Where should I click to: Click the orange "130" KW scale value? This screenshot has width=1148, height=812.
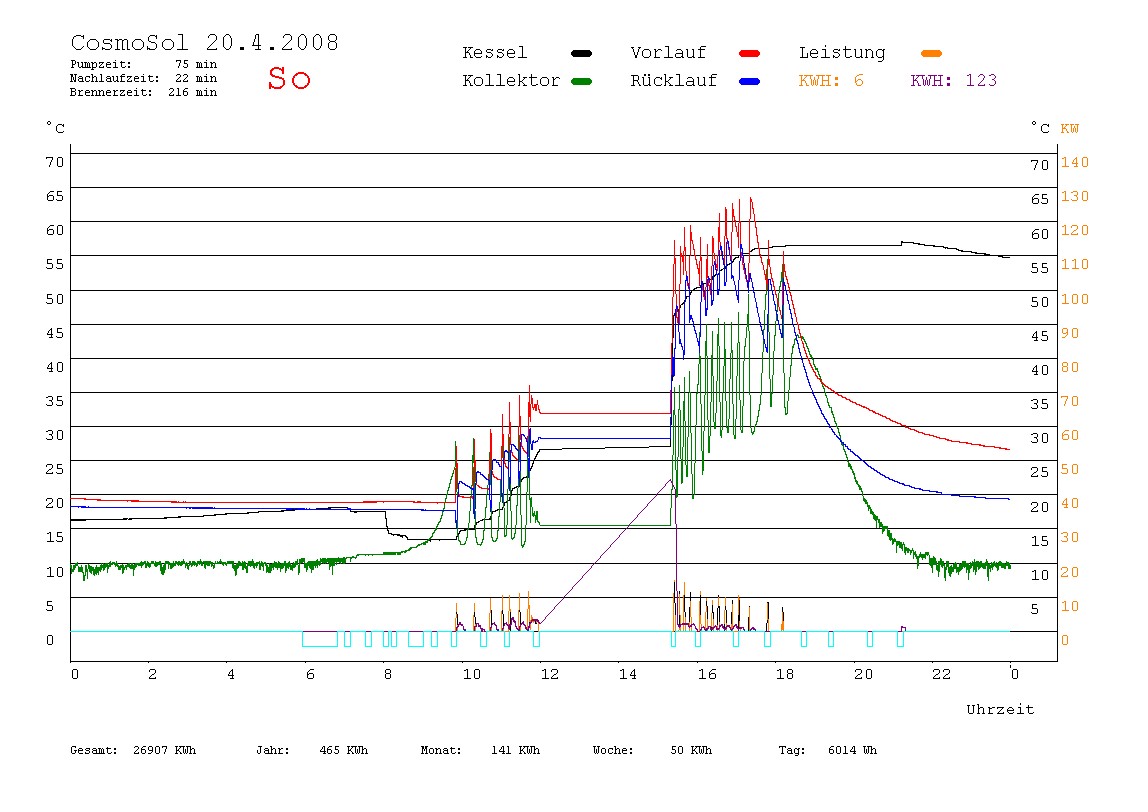pos(1075,196)
